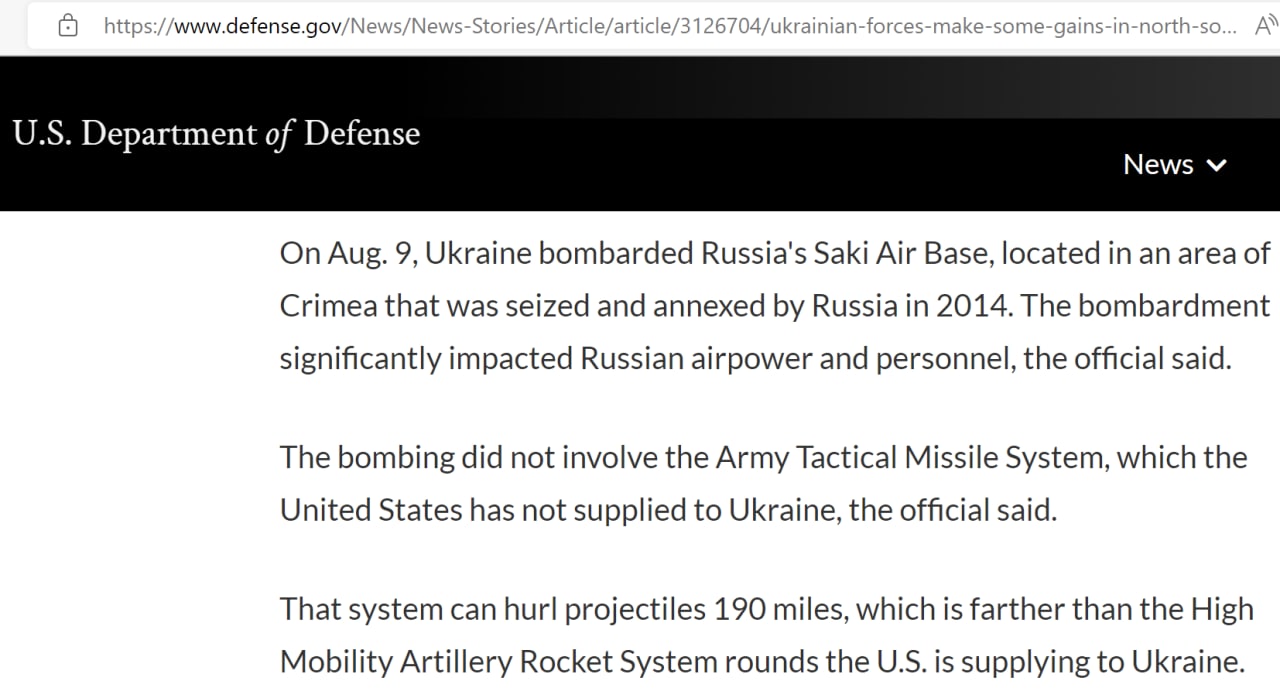Image resolution: width=1280 pixels, height=691 pixels.
Task: Click the paragraph starting 'That system can hurl'
Action: click(766, 635)
